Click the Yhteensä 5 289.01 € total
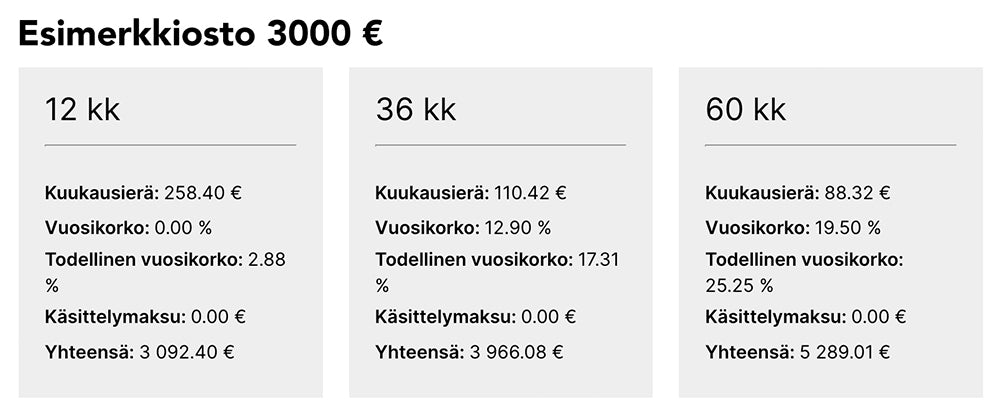The width and height of the screenshot is (1000, 412). (797, 351)
